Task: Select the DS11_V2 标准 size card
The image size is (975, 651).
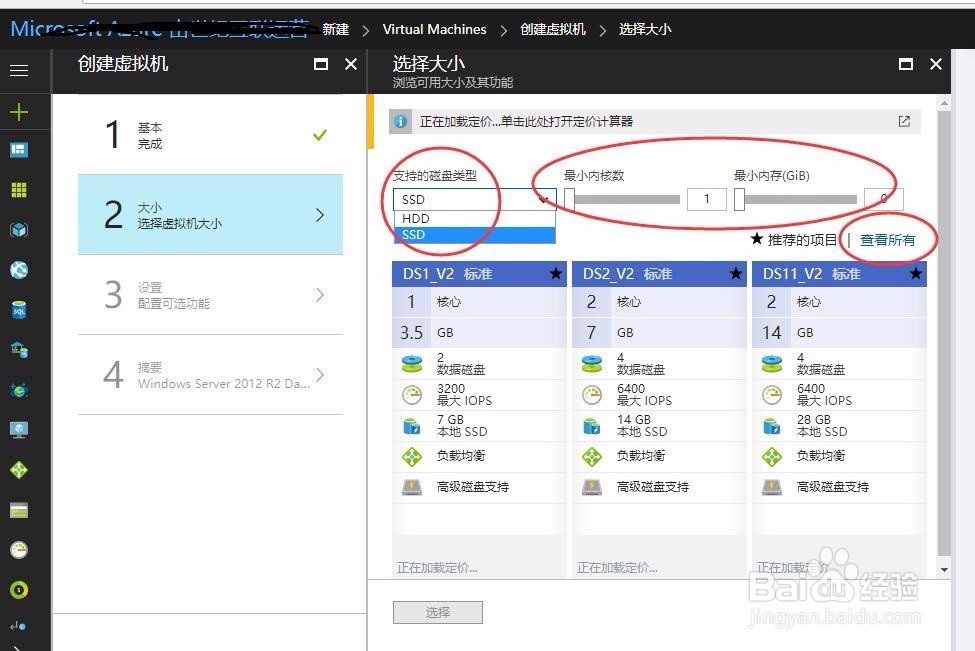Action: (839, 420)
